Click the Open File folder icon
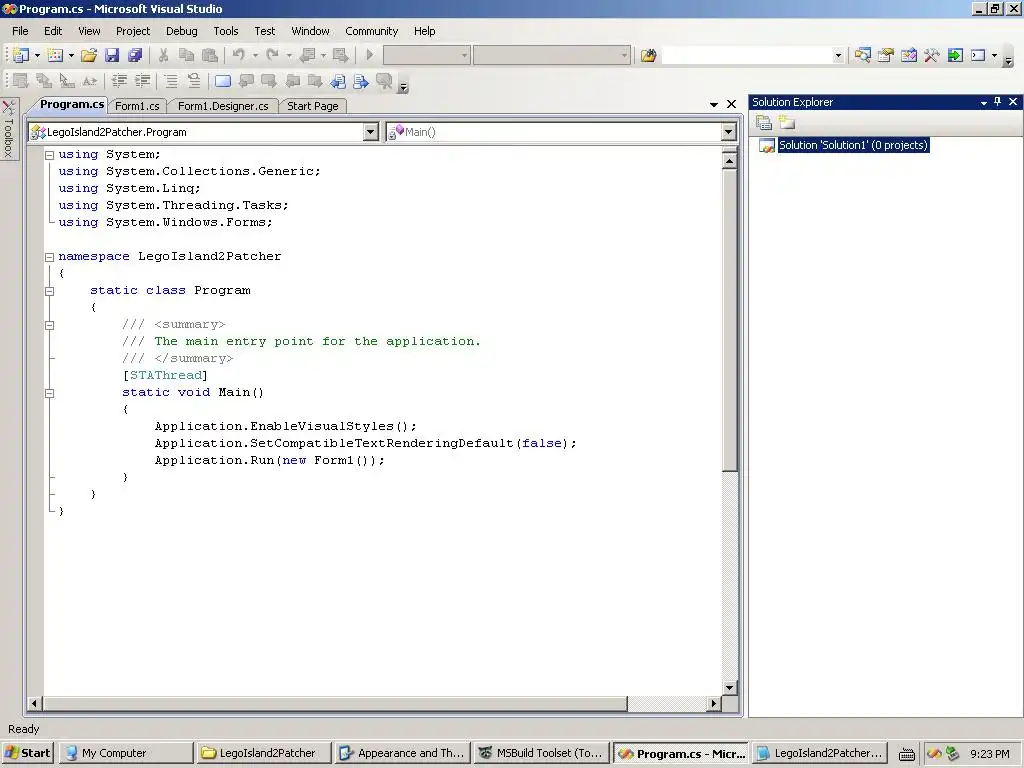This screenshot has width=1024, height=768. tap(89, 56)
